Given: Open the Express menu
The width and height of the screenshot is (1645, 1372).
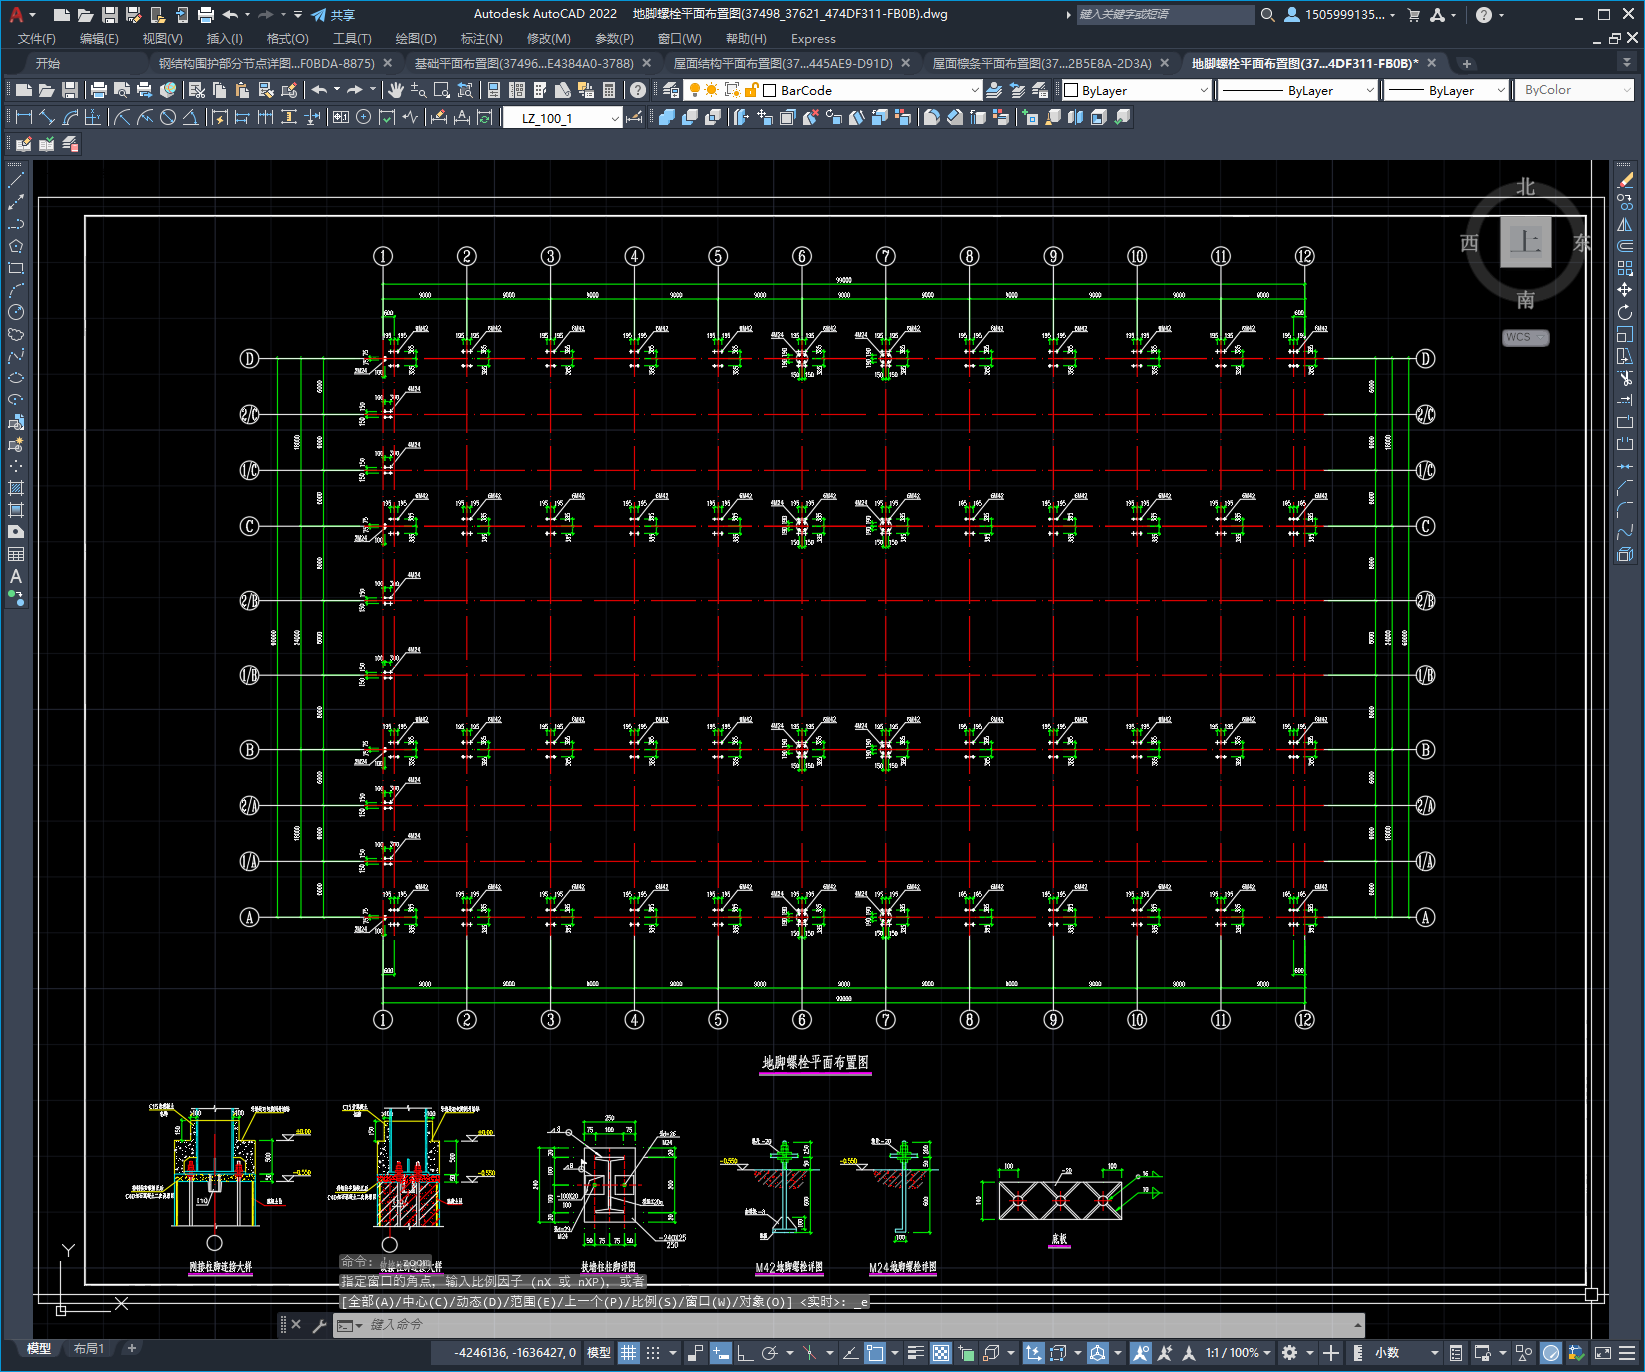Looking at the screenshot, I should point(813,39).
